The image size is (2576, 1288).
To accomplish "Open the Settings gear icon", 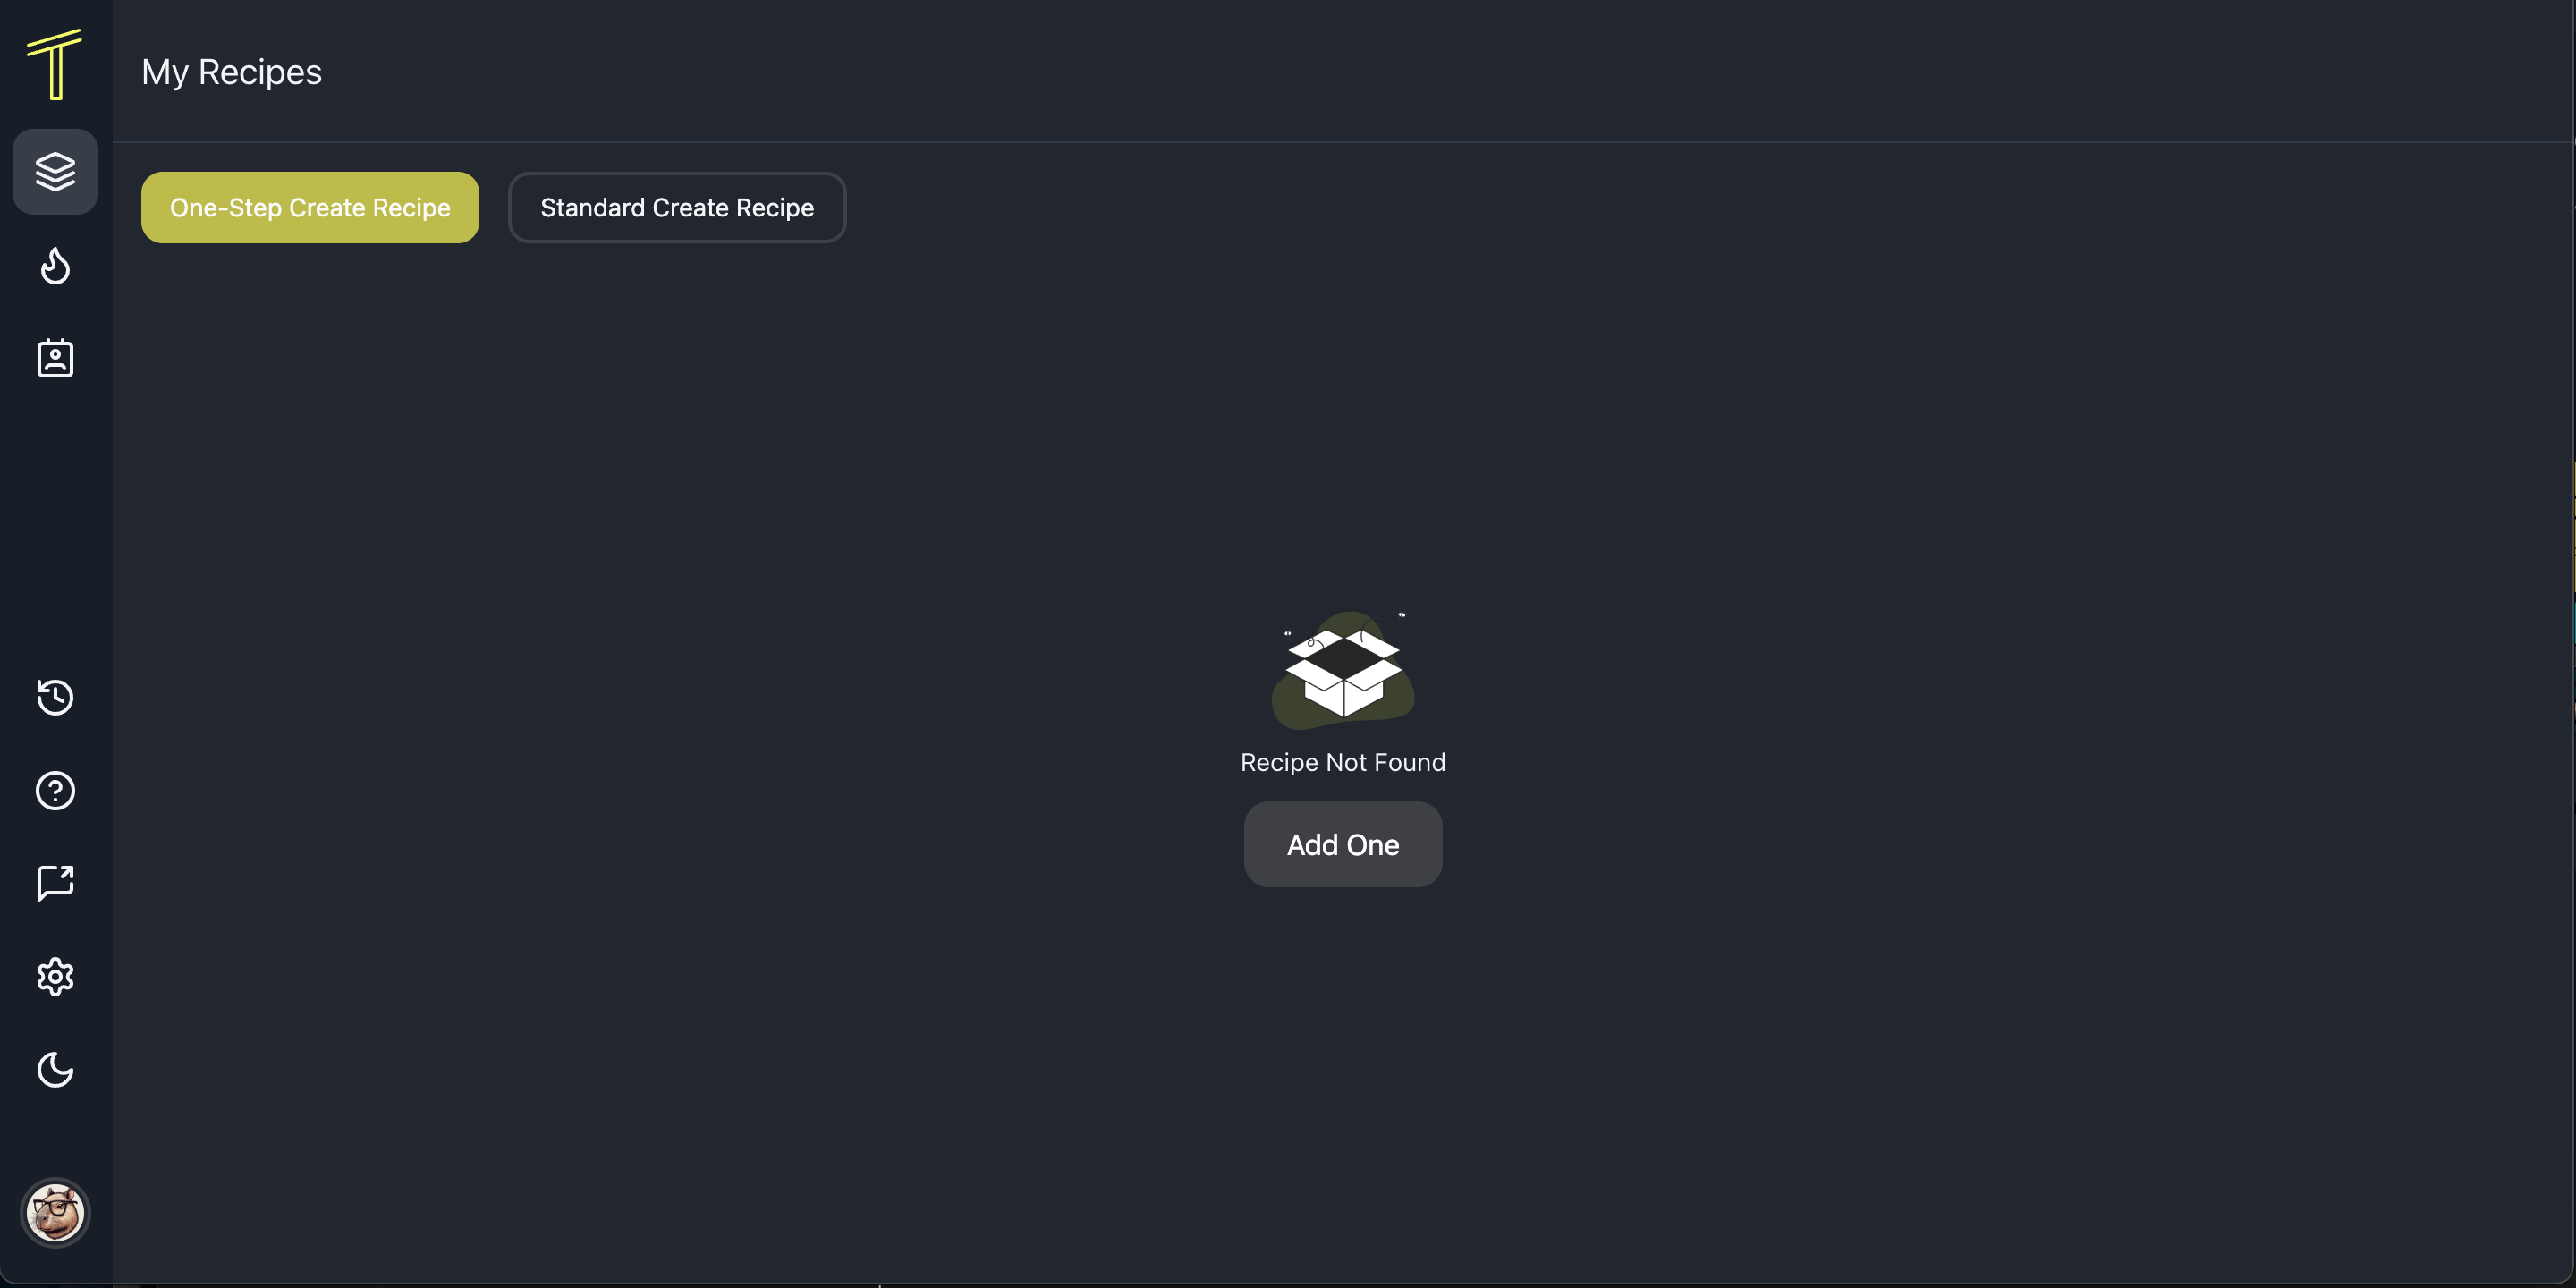I will pyautogui.click(x=55, y=978).
